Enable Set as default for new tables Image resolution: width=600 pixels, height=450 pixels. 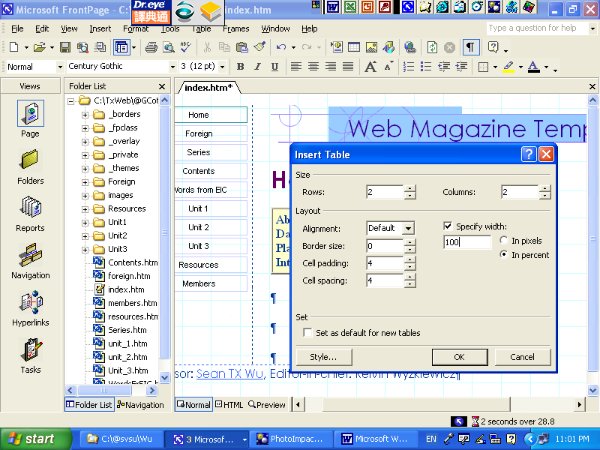308,333
